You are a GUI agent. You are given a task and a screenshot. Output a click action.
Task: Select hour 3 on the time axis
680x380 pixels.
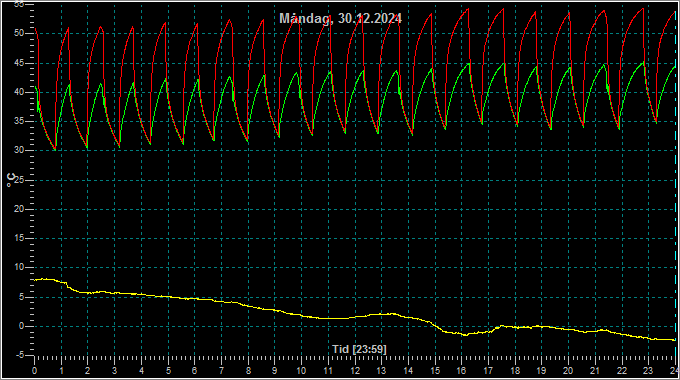coord(114,371)
